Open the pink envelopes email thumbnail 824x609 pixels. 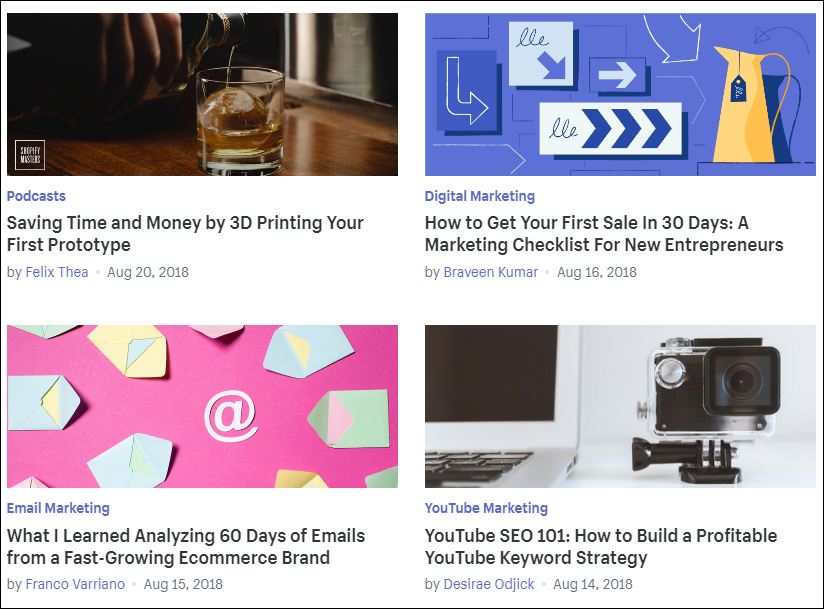[x=202, y=406]
